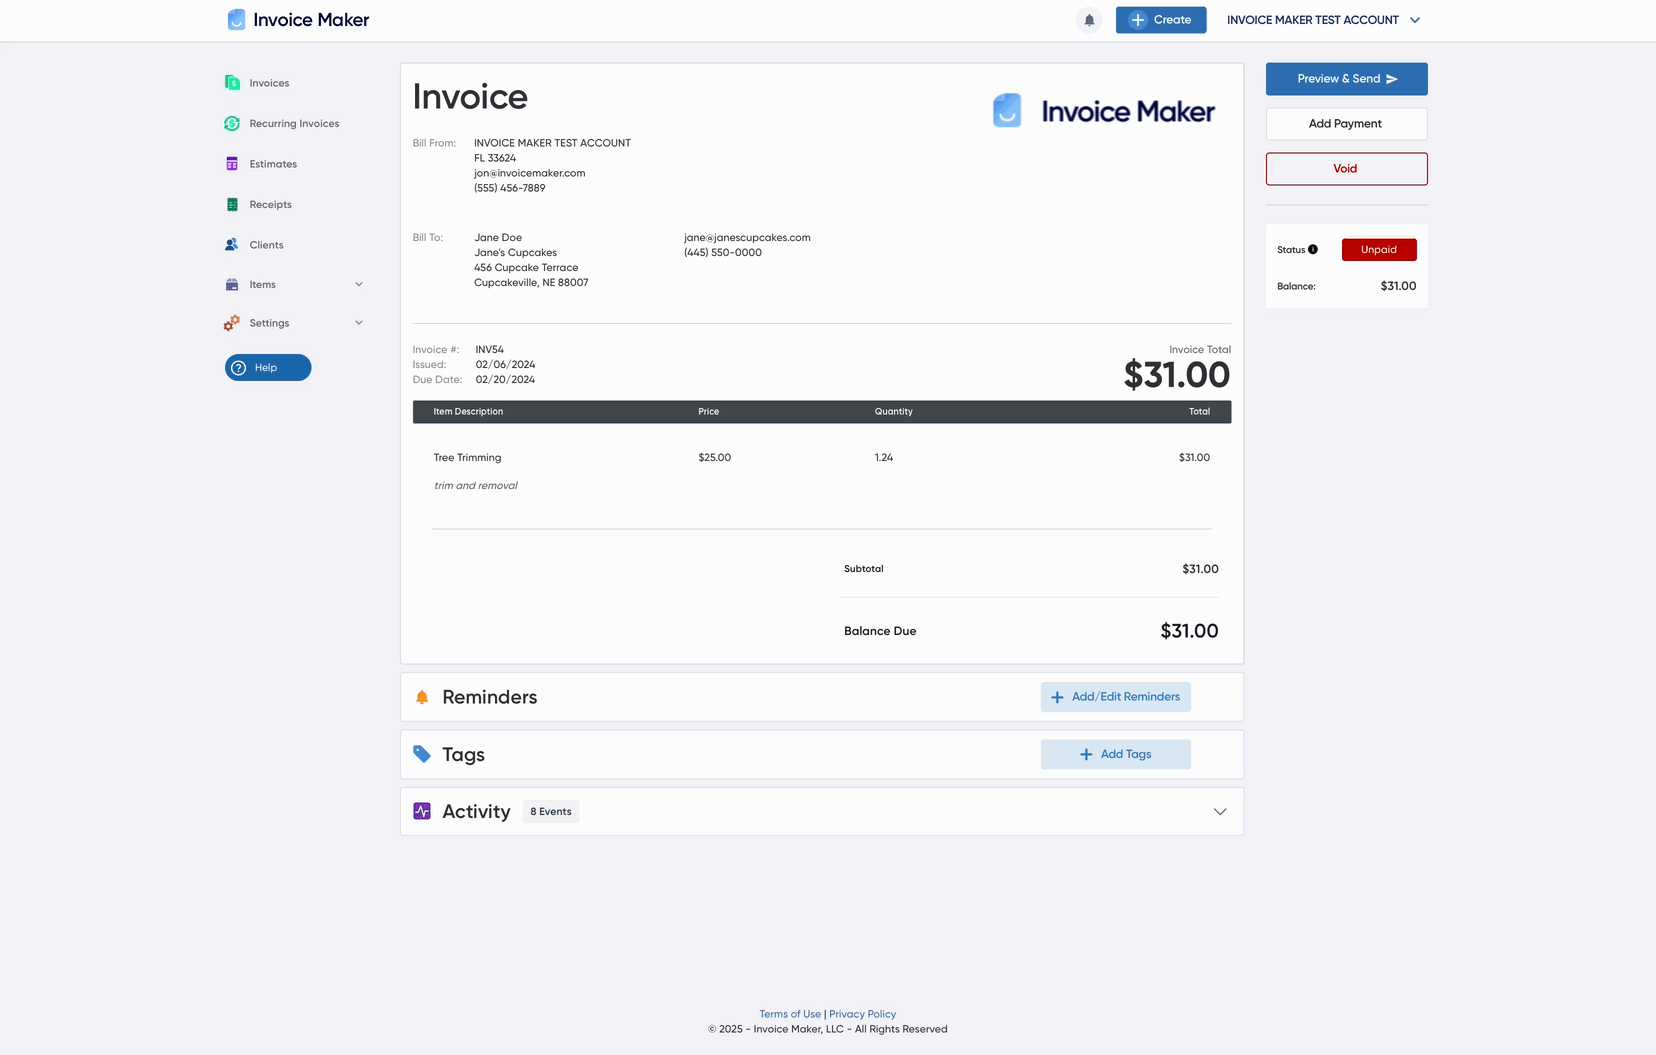The image size is (1656, 1055).
Task: Click Preview & Send button
Action: pyautogui.click(x=1346, y=79)
